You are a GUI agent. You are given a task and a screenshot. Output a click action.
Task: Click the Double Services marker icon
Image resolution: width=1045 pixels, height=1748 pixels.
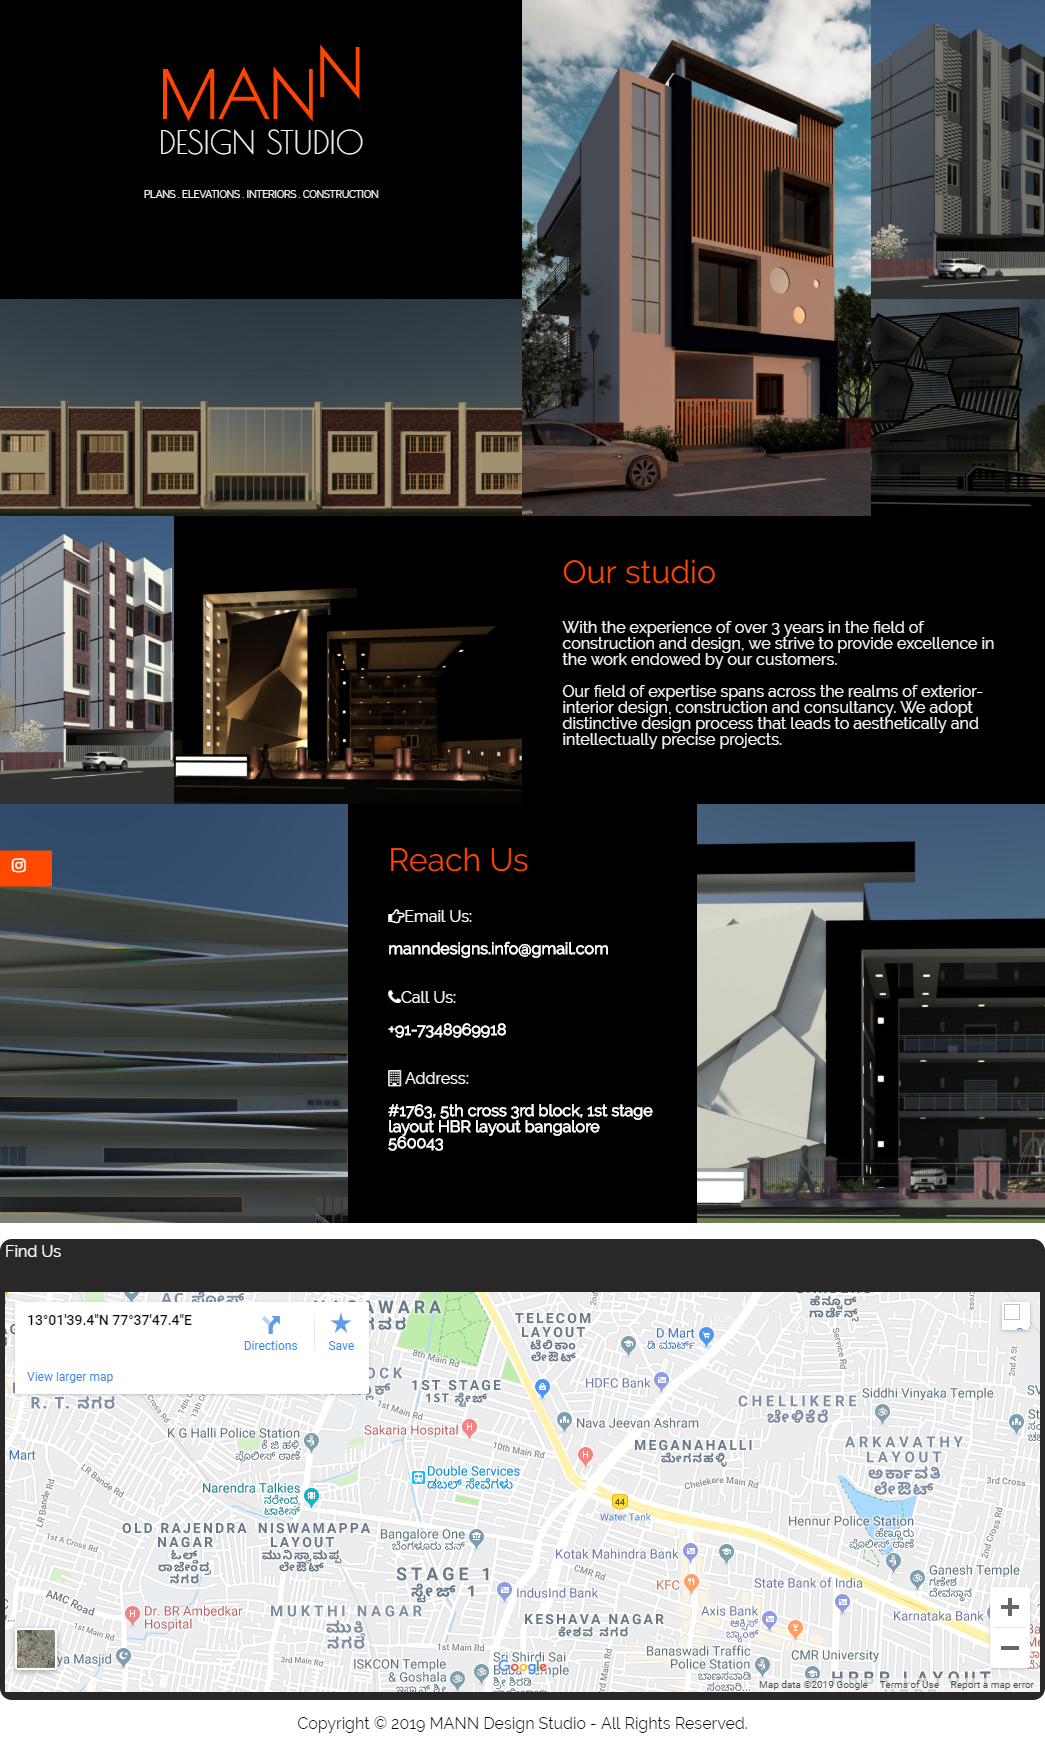(419, 1477)
